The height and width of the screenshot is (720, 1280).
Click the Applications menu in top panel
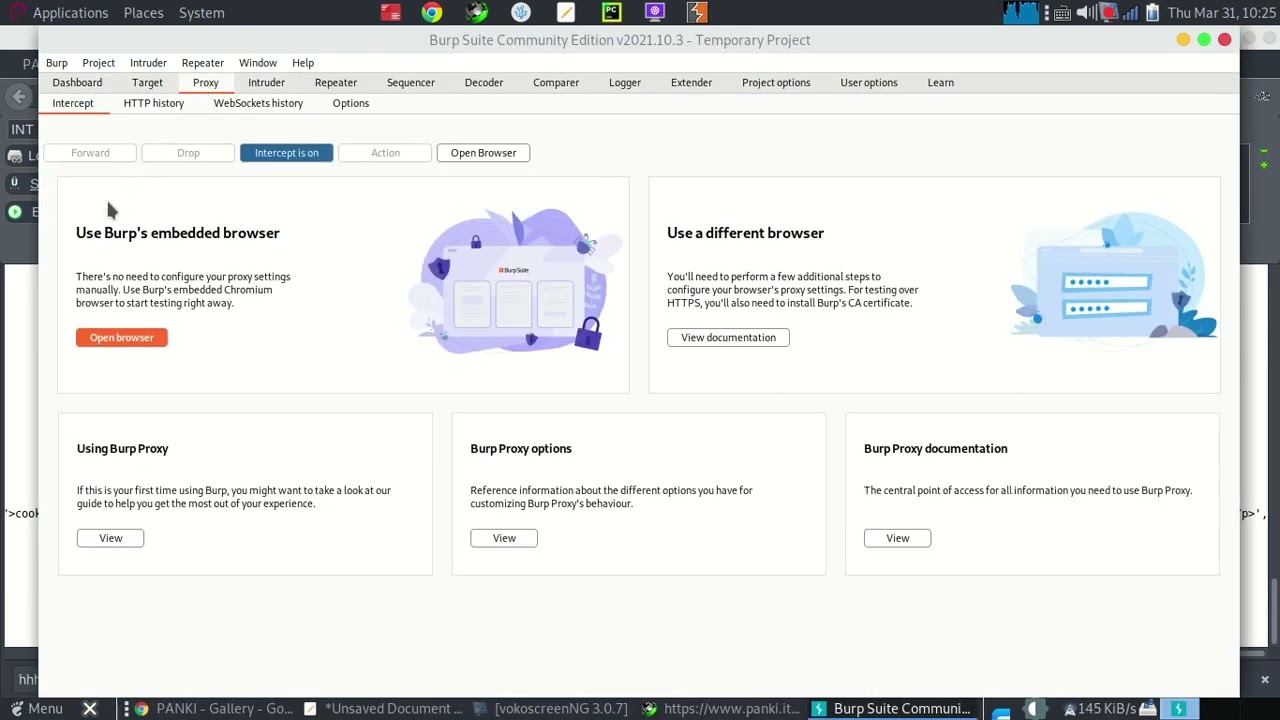(x=70, y=13)
